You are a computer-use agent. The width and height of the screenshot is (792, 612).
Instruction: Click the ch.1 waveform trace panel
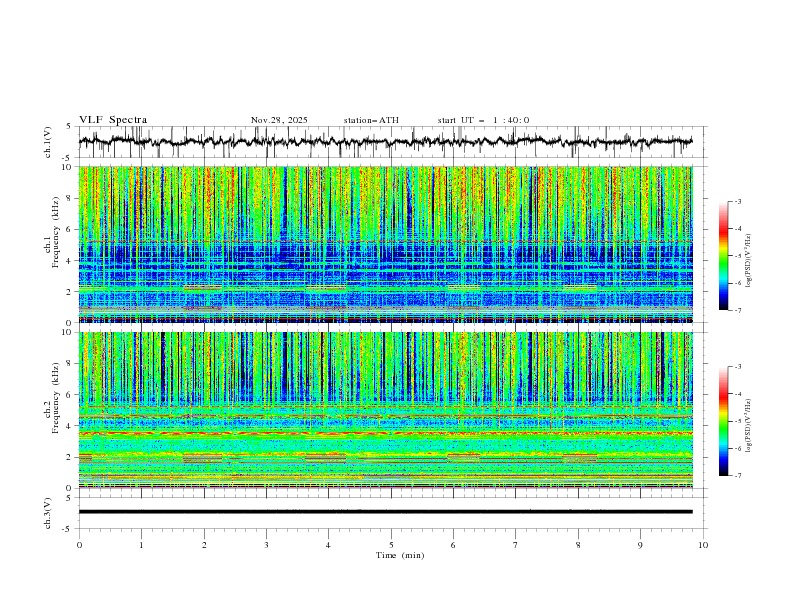[x=392, y=142]
